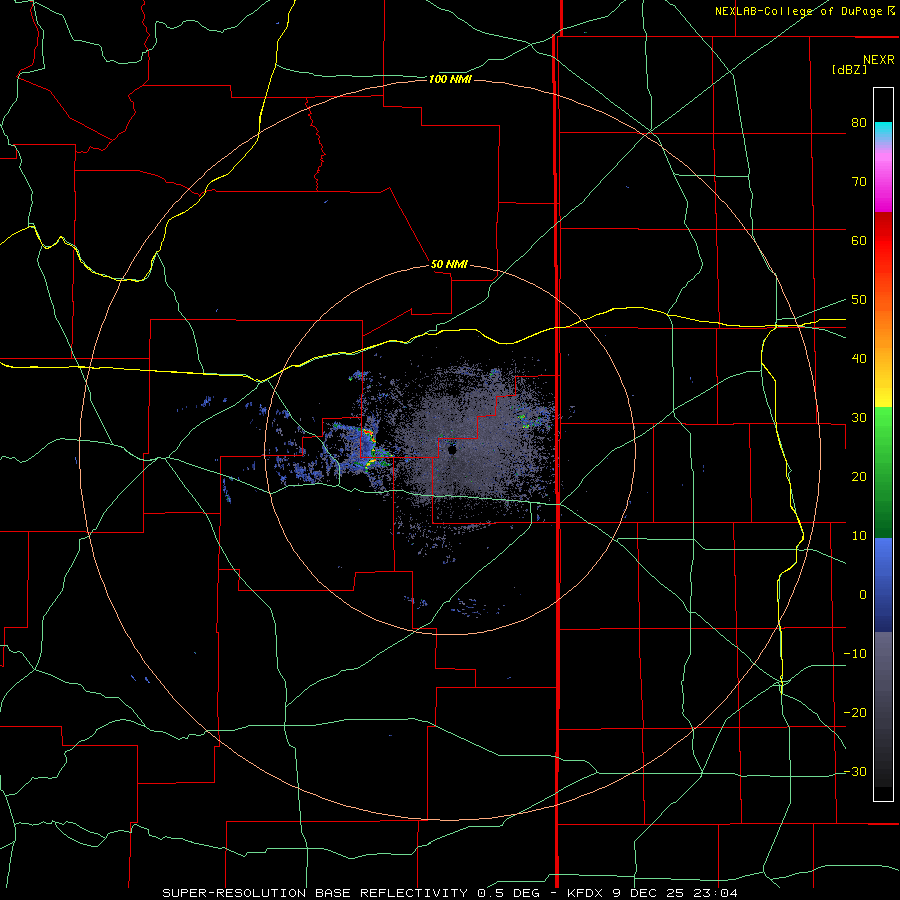Click the orange band of the color scale

pos(883,327)
